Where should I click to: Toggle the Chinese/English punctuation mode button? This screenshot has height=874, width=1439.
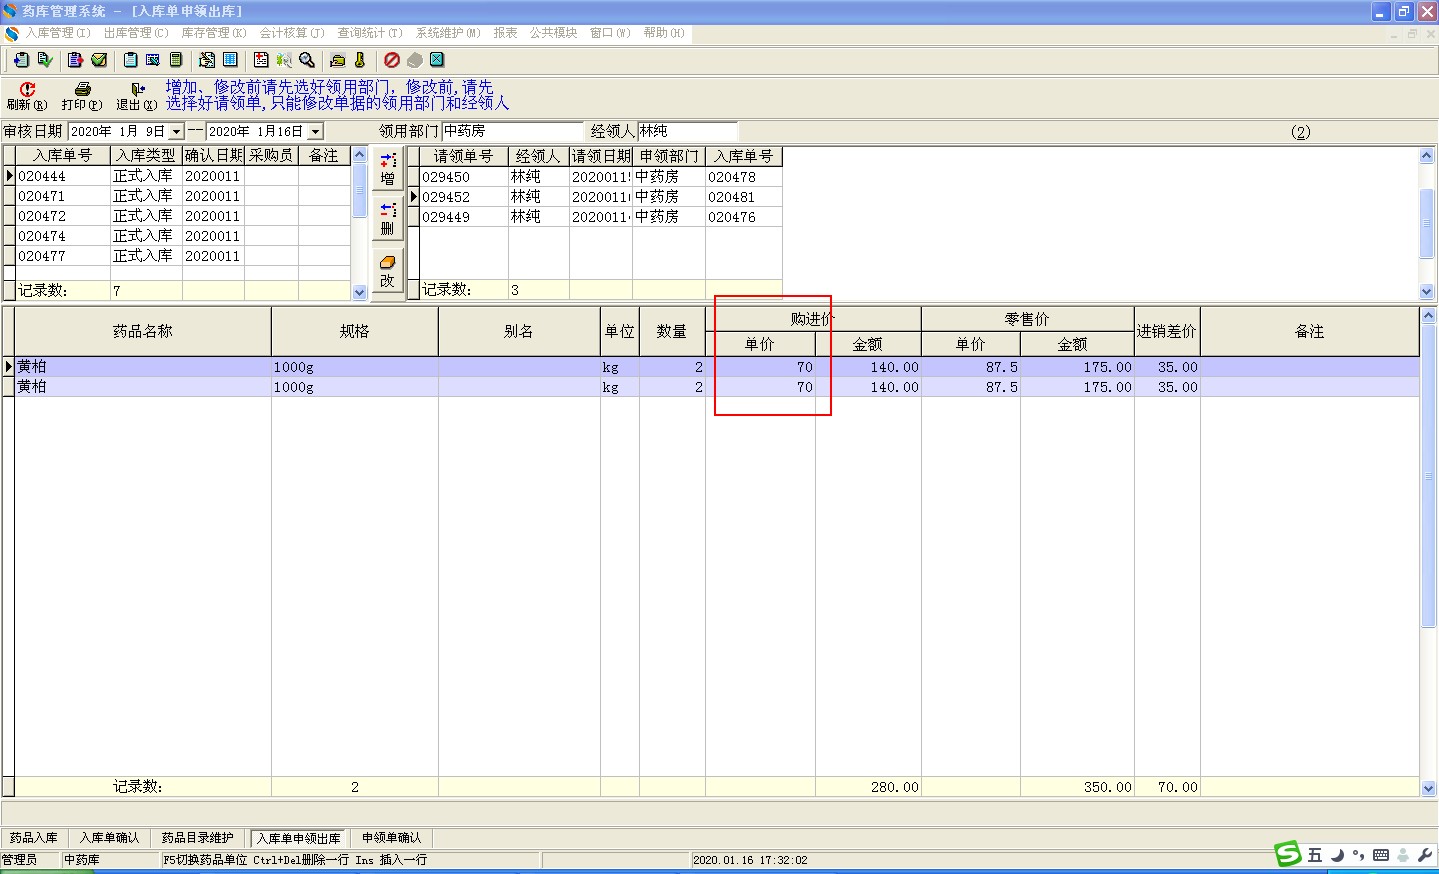click(1358, 855)
